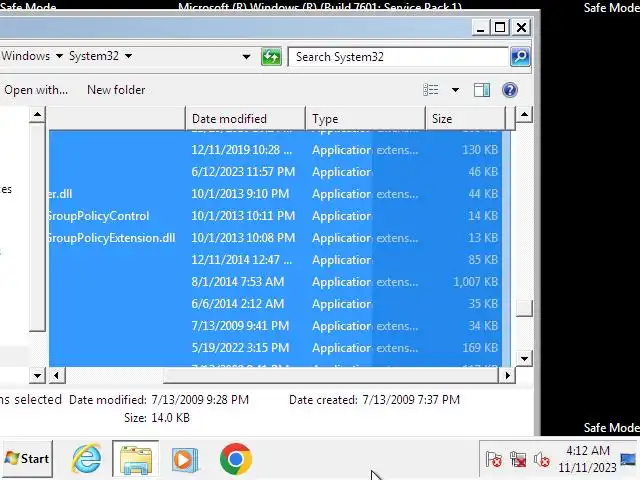This screenshot has height=480, width=640.
Task: Click the Windows breadcrumb segment
Action: point(25,56)
